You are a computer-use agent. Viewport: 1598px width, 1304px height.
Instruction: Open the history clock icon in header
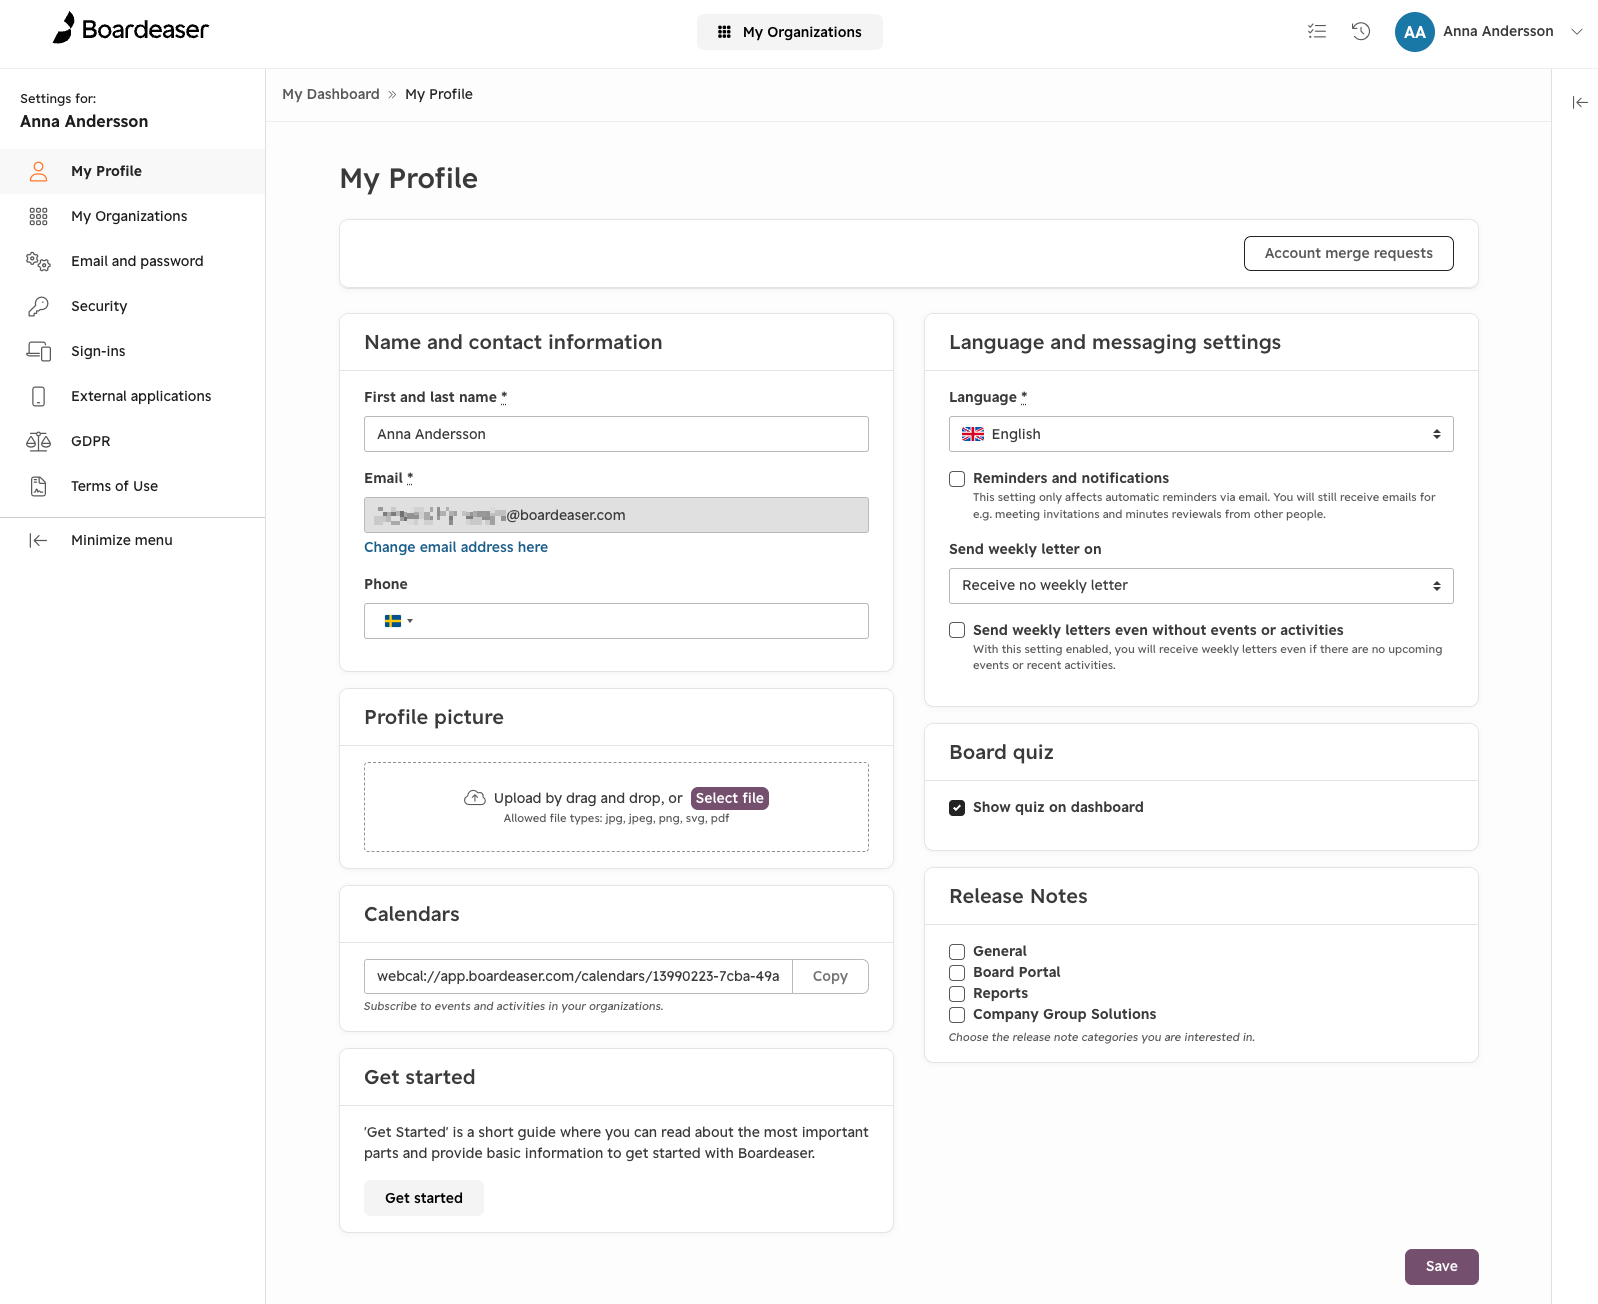click(x=1361, y=31)
